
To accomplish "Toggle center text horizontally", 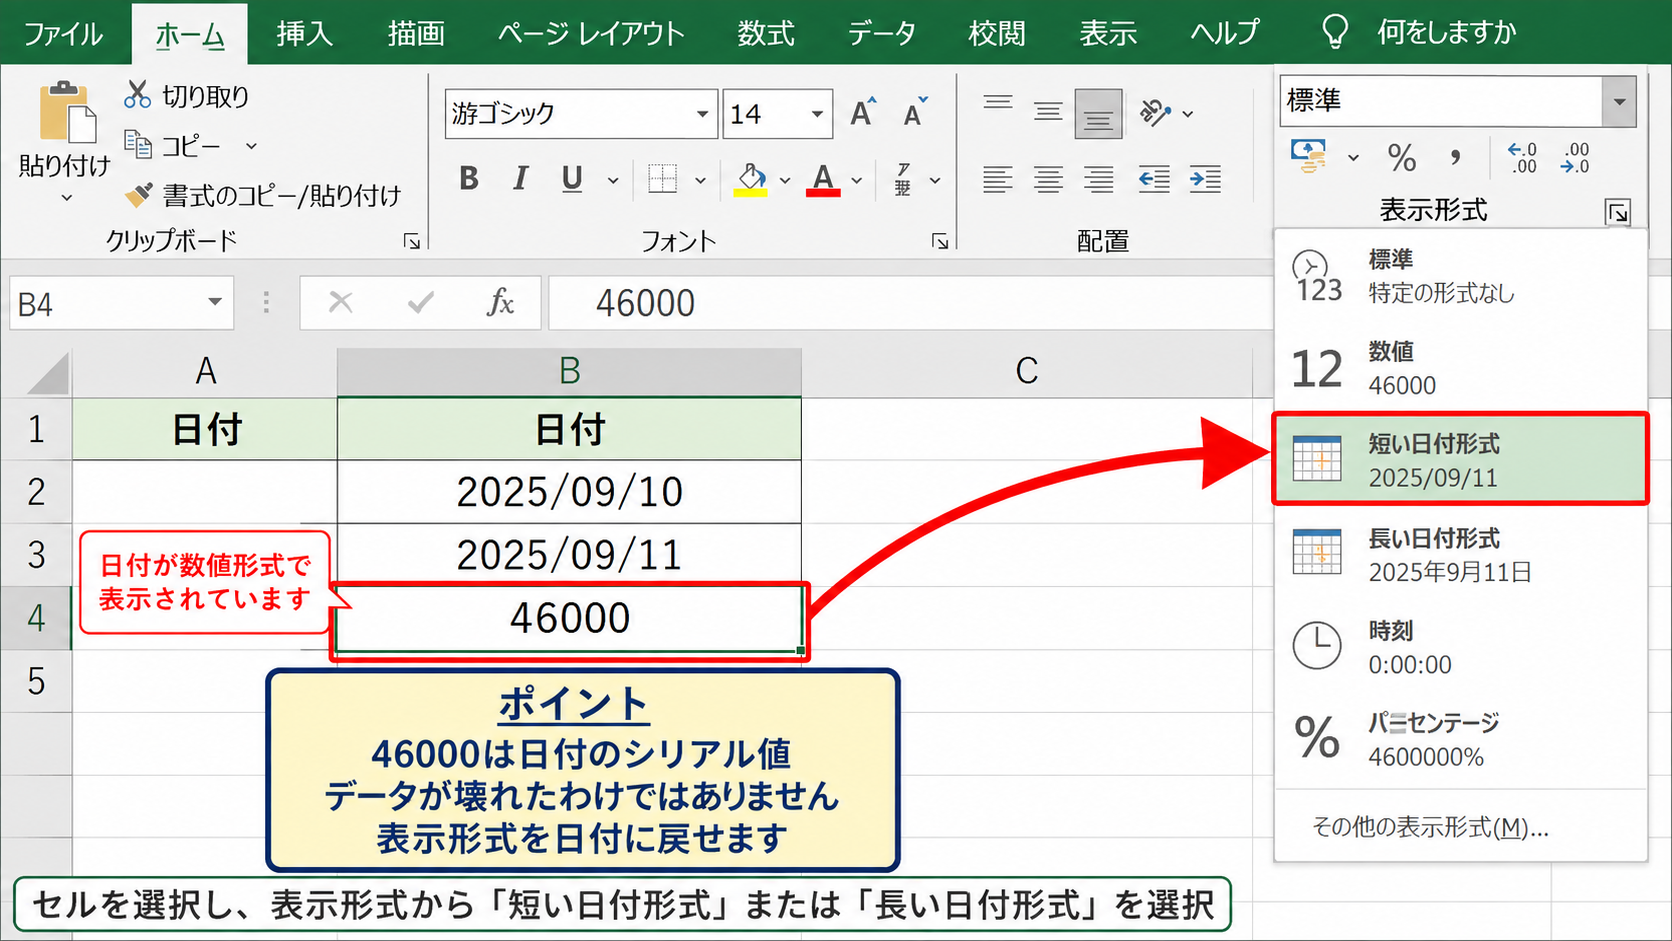I will pyautogui.click(x=1048, y=180).
